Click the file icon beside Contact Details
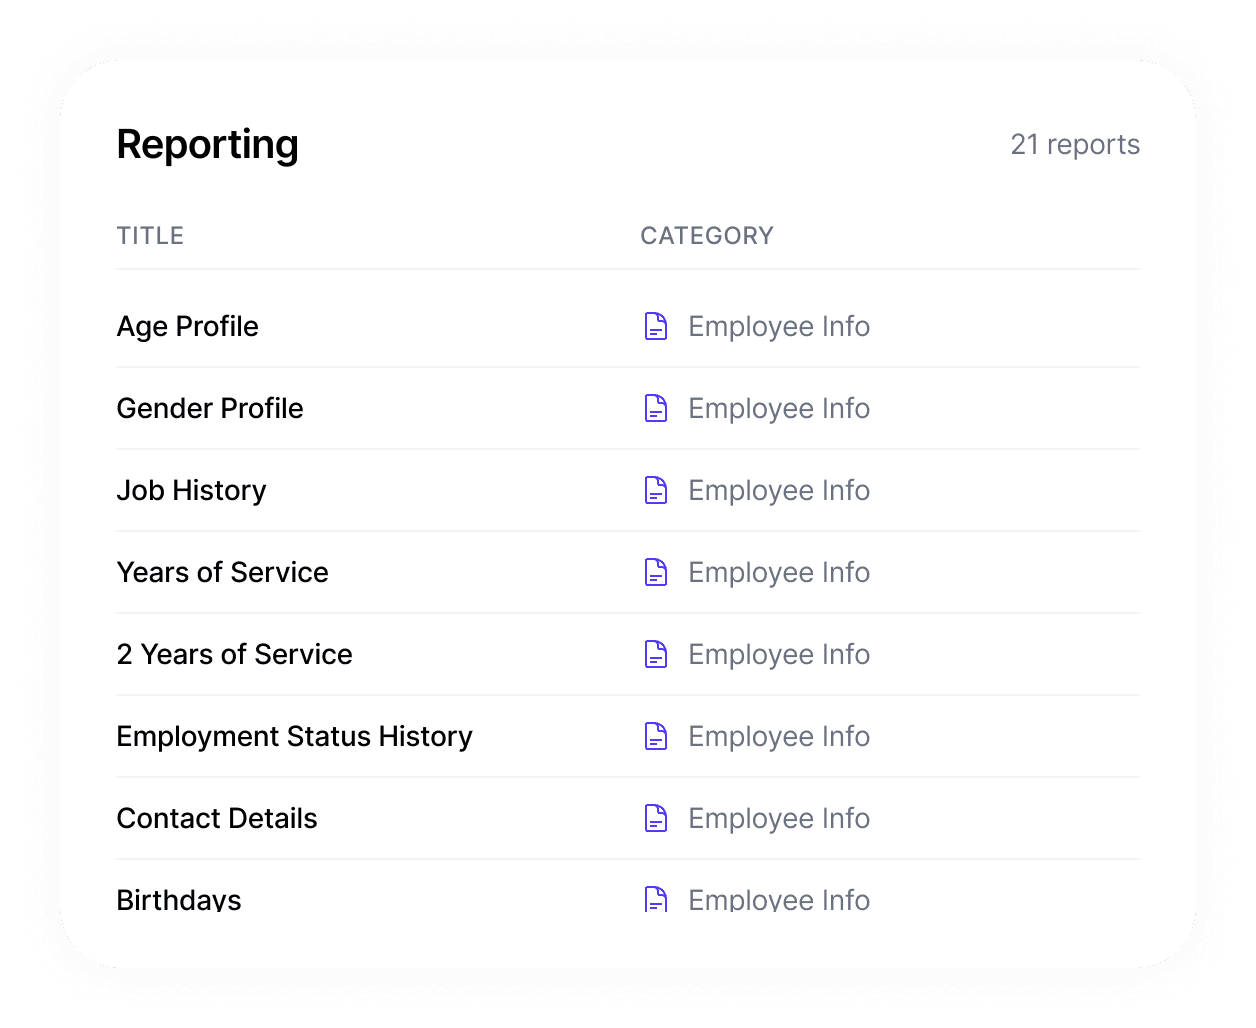The image size is (1256, 1028). pyautogui.click(x=656, y=818)
